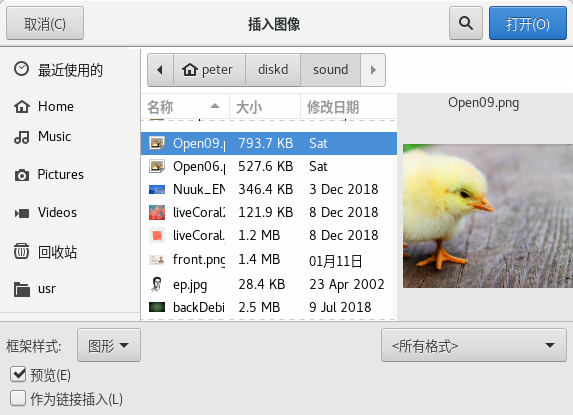Click the search magnifier icon button

[466, 23]
